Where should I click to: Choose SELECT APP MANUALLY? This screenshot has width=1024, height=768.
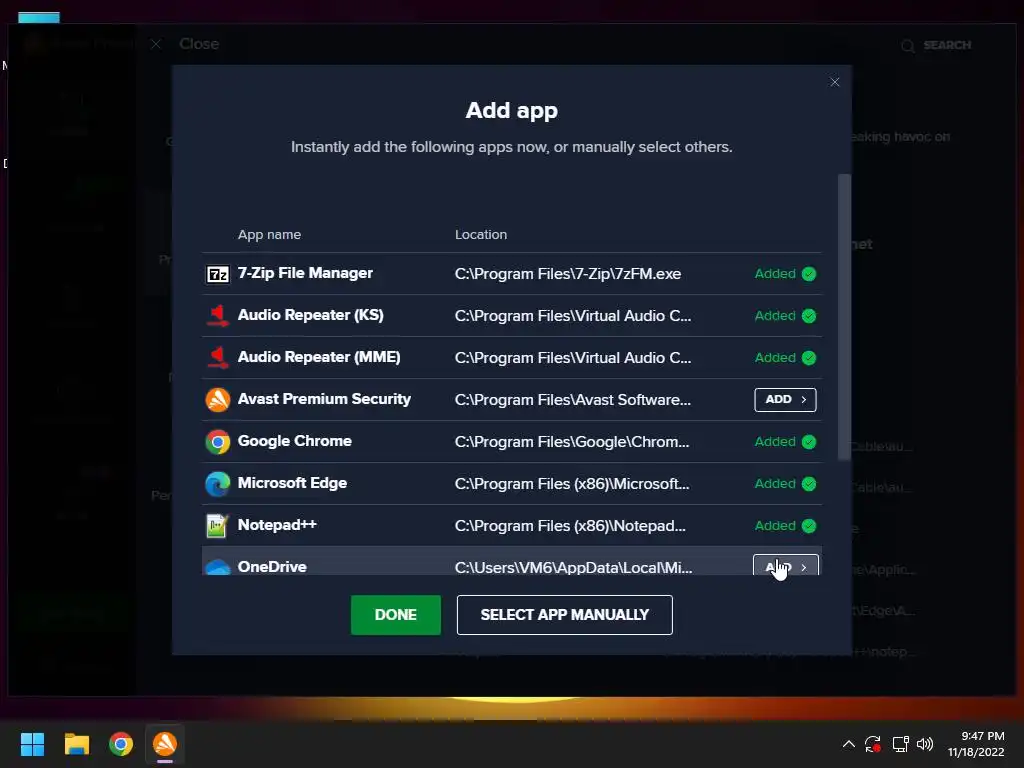(x=564, y=615)
